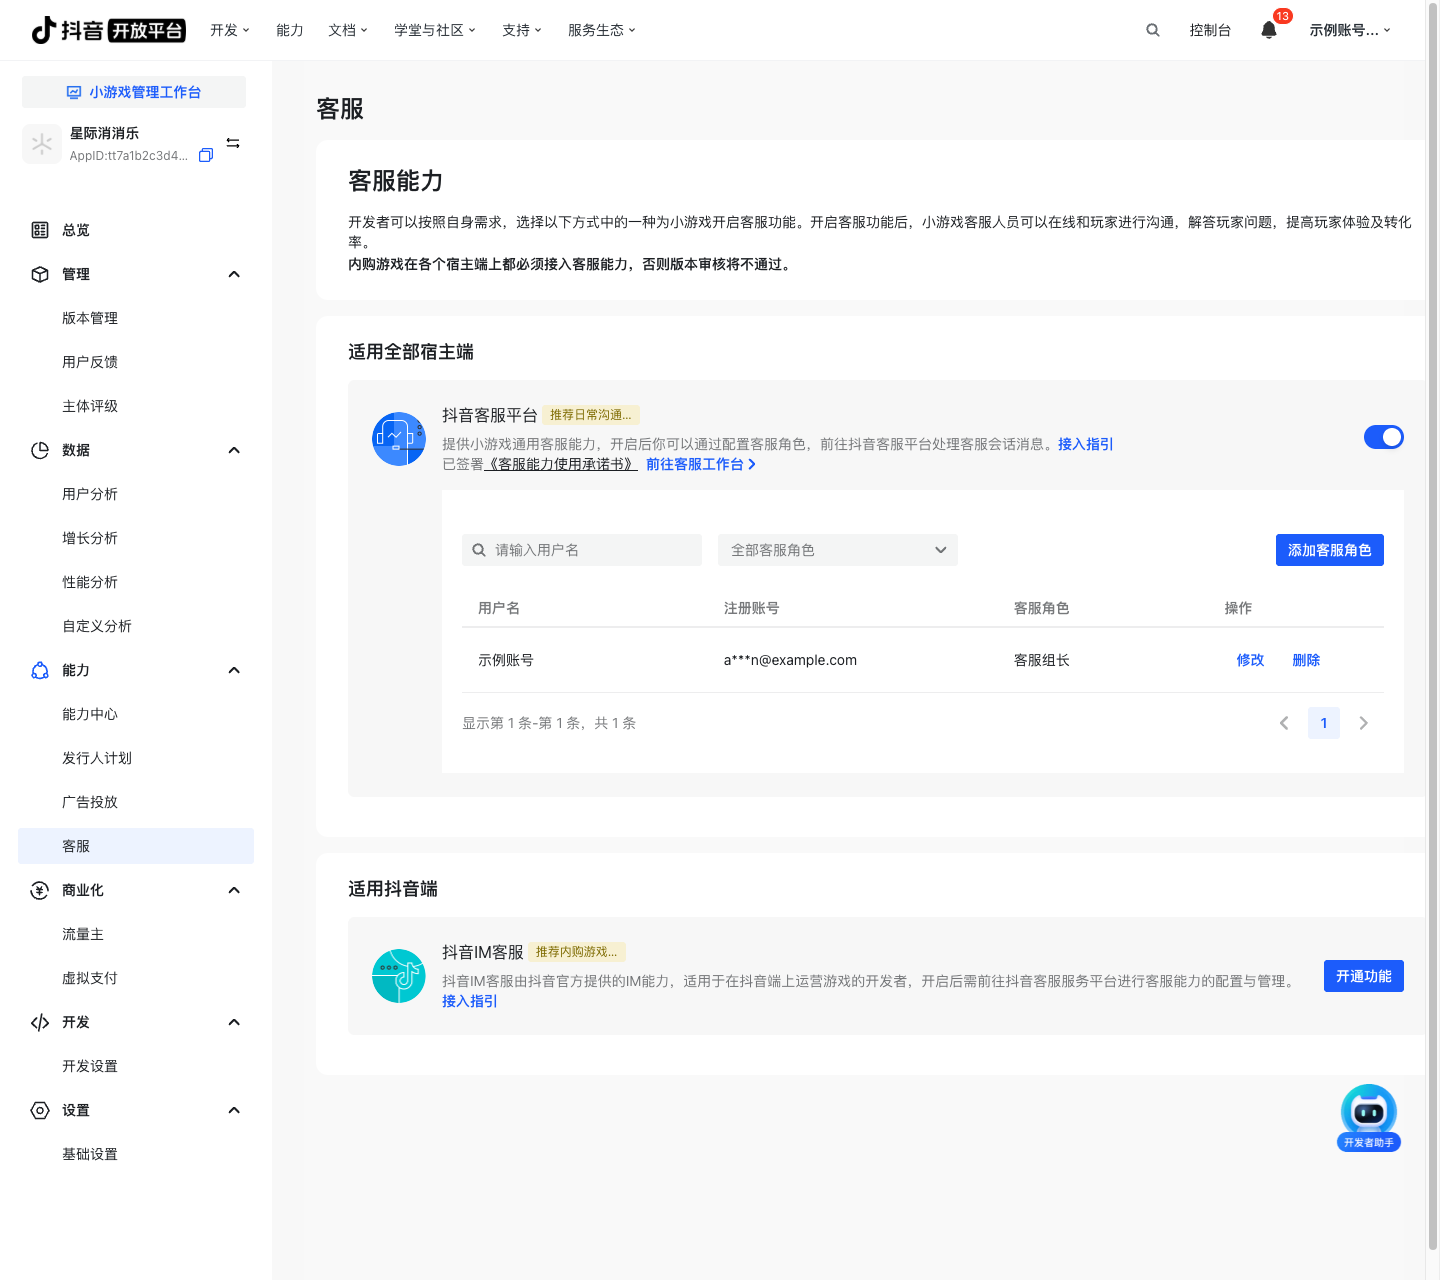The height and width of the screenshot is (1280, 1440).
Task: Click the 请输入用户名 search field
Action: click(x=582, y=550)
